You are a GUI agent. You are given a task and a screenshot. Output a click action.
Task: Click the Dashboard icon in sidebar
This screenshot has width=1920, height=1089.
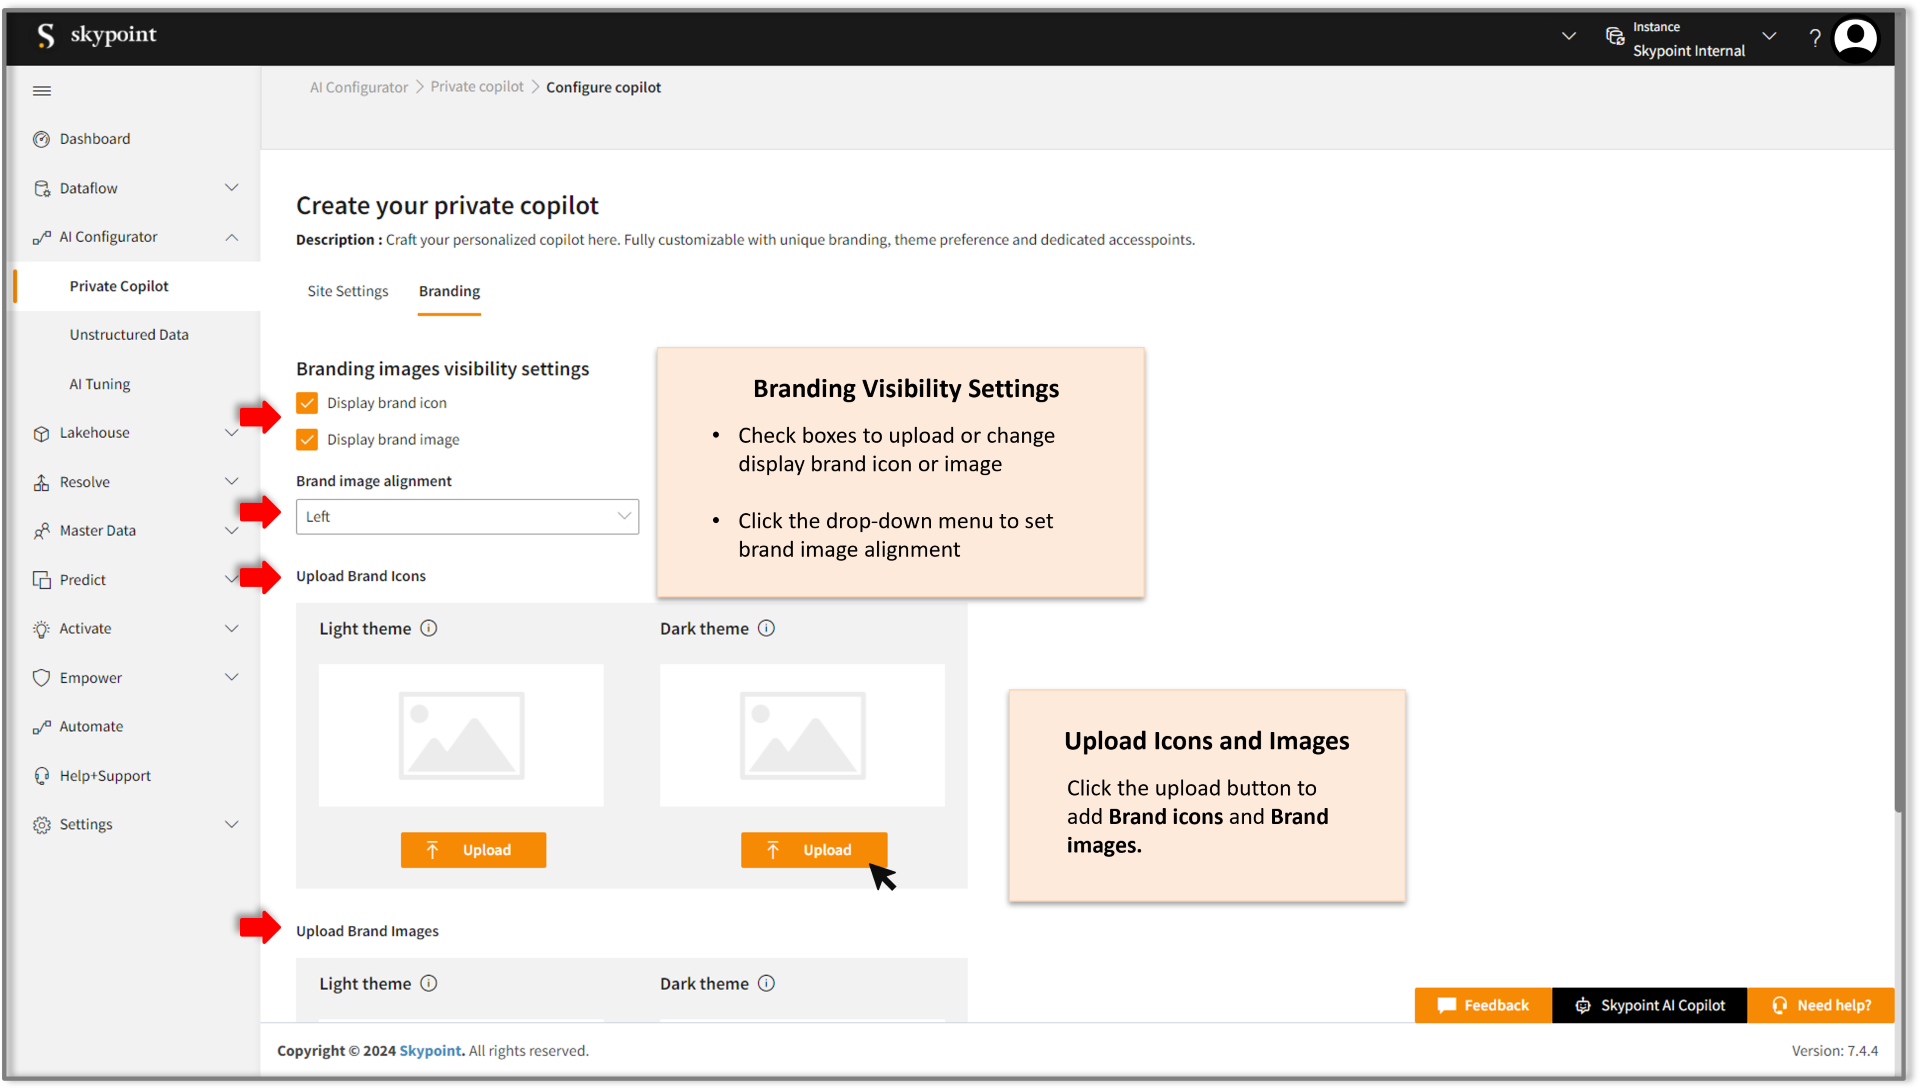[41, 138]
